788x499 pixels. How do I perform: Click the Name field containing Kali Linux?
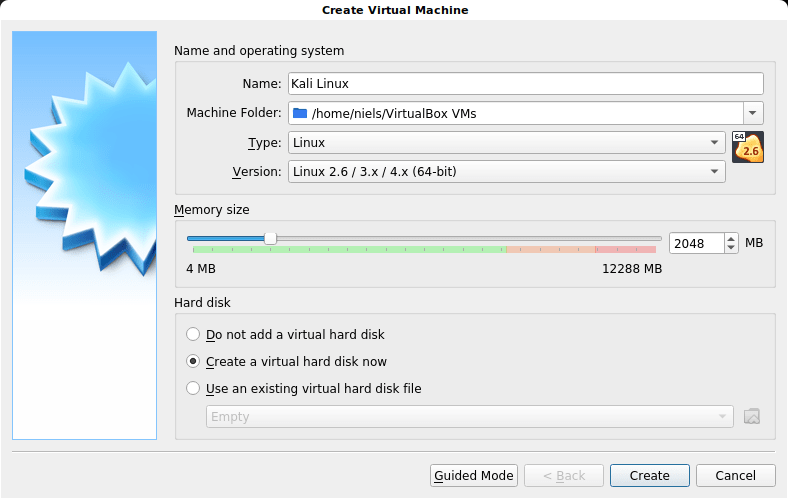(x=526, y=83)
